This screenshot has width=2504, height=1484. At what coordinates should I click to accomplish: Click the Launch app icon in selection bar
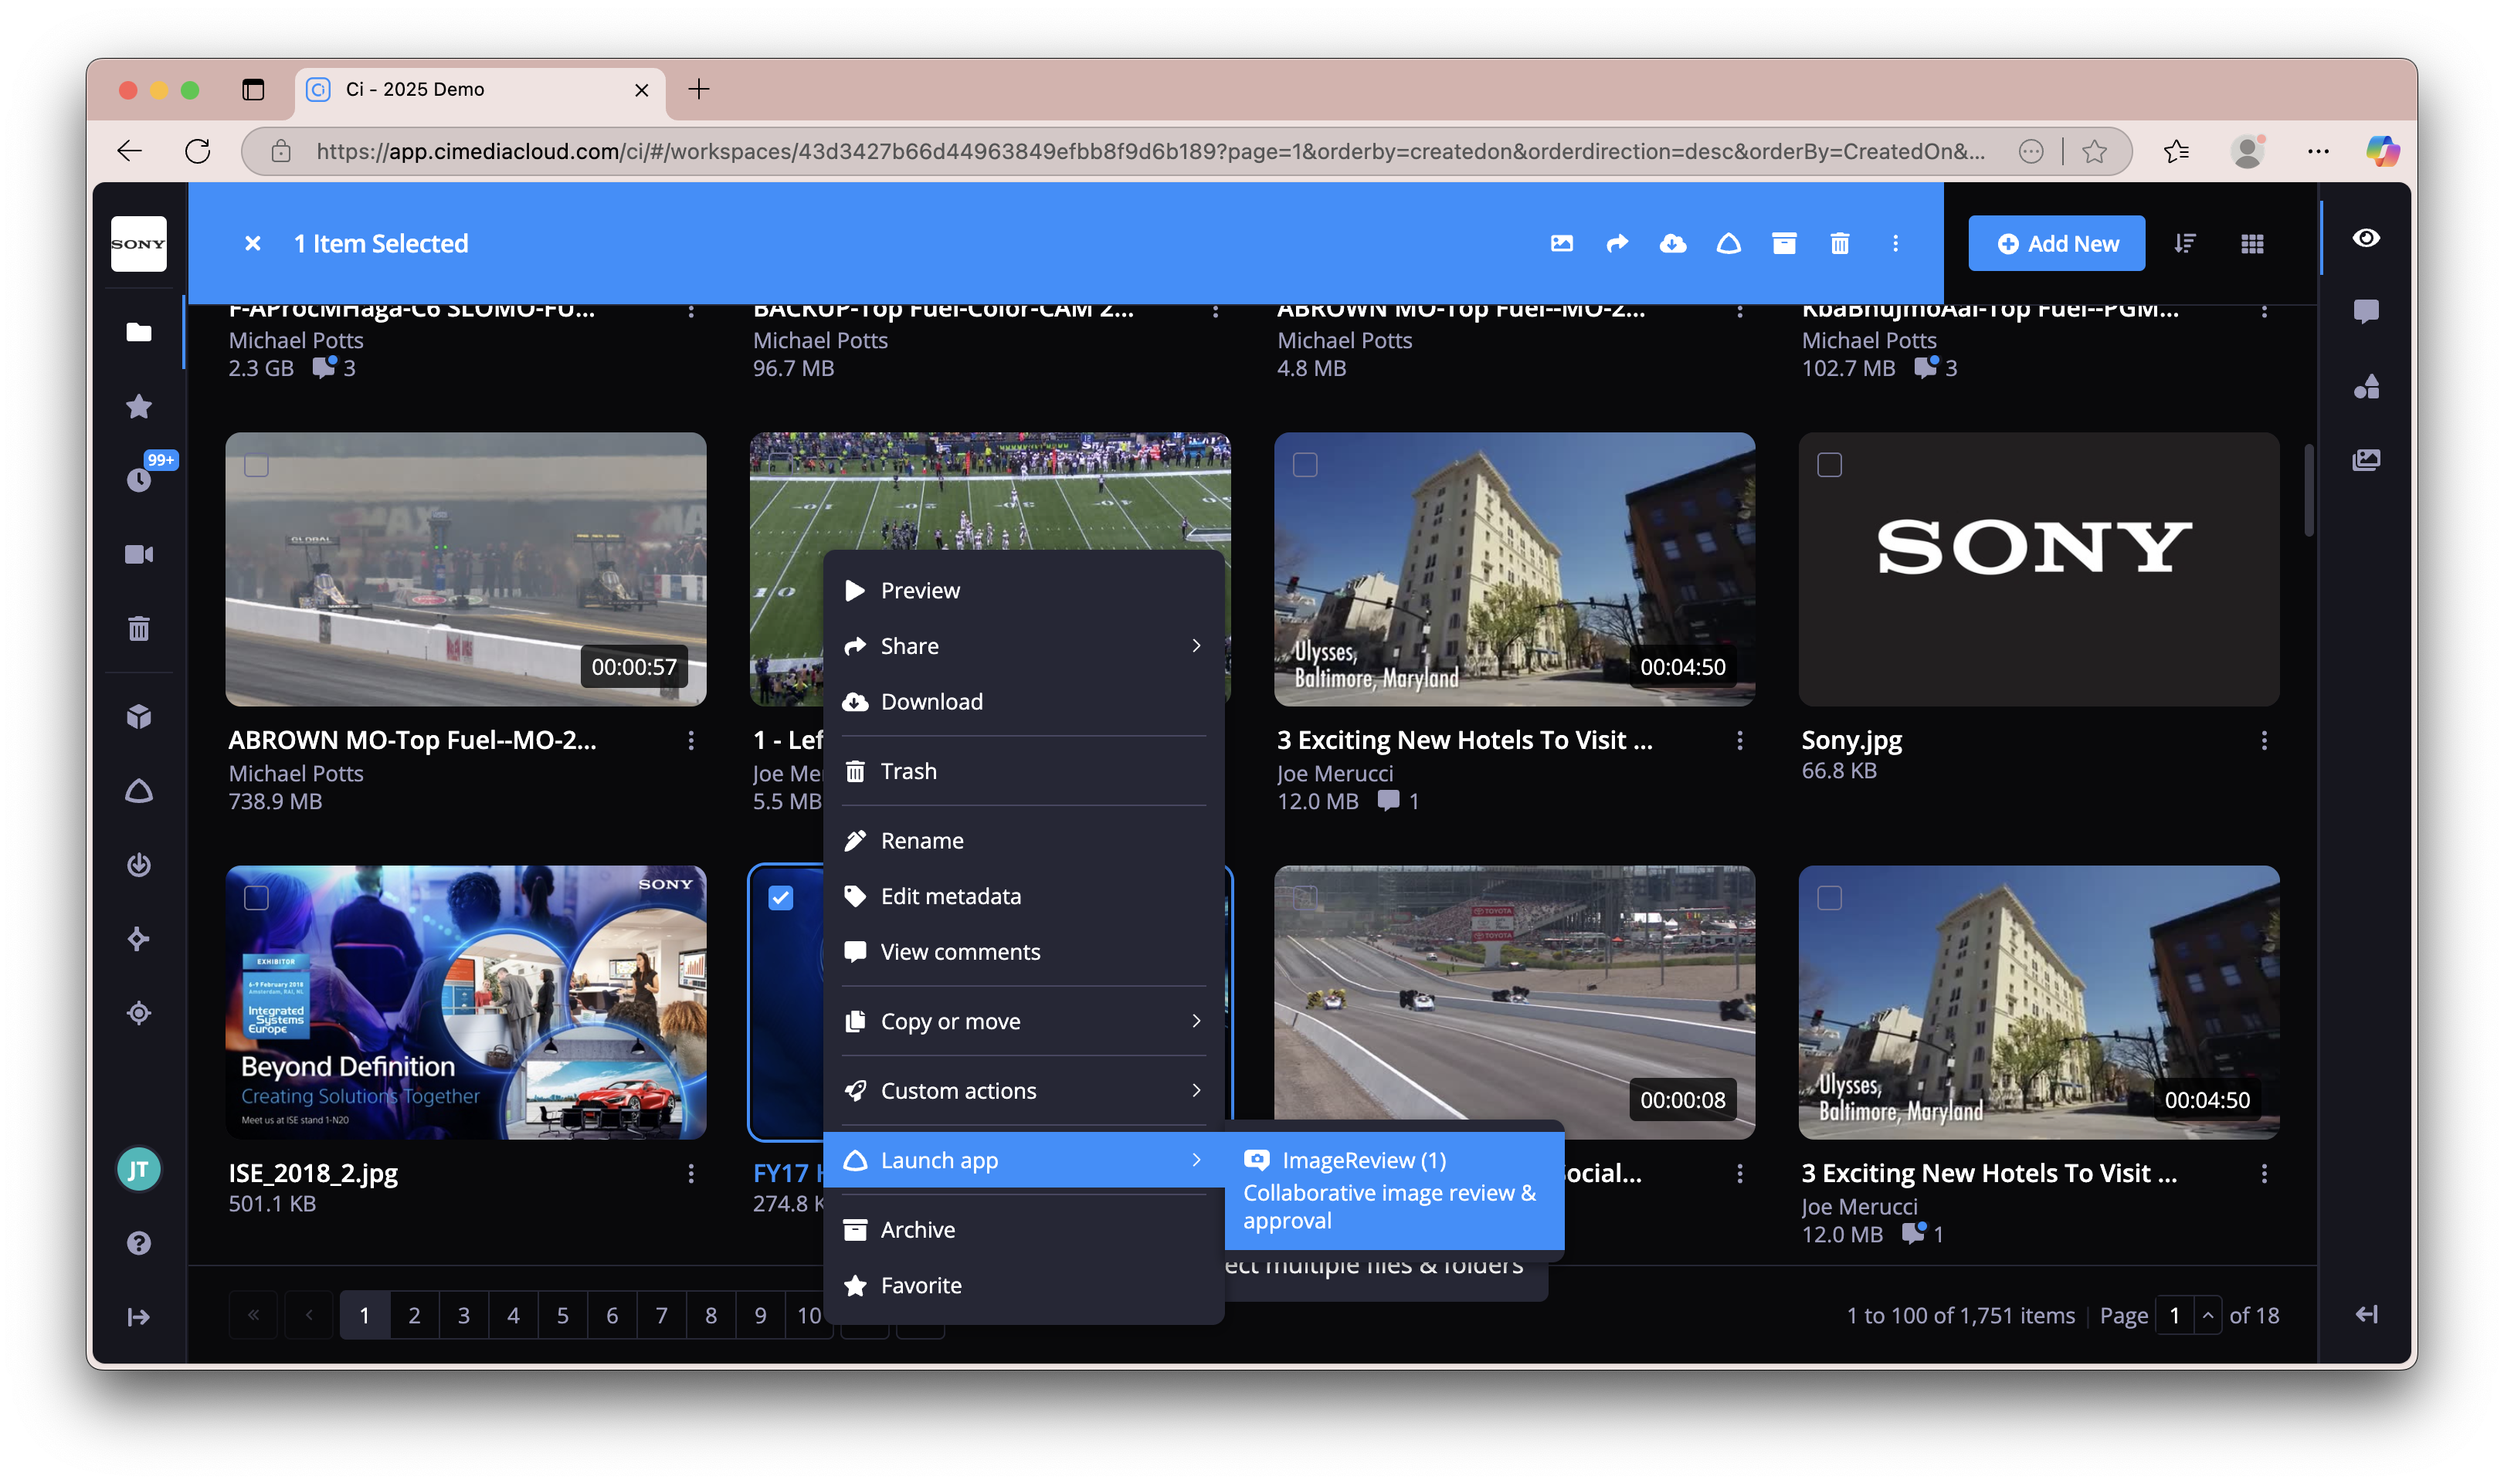click(1729, 244)
